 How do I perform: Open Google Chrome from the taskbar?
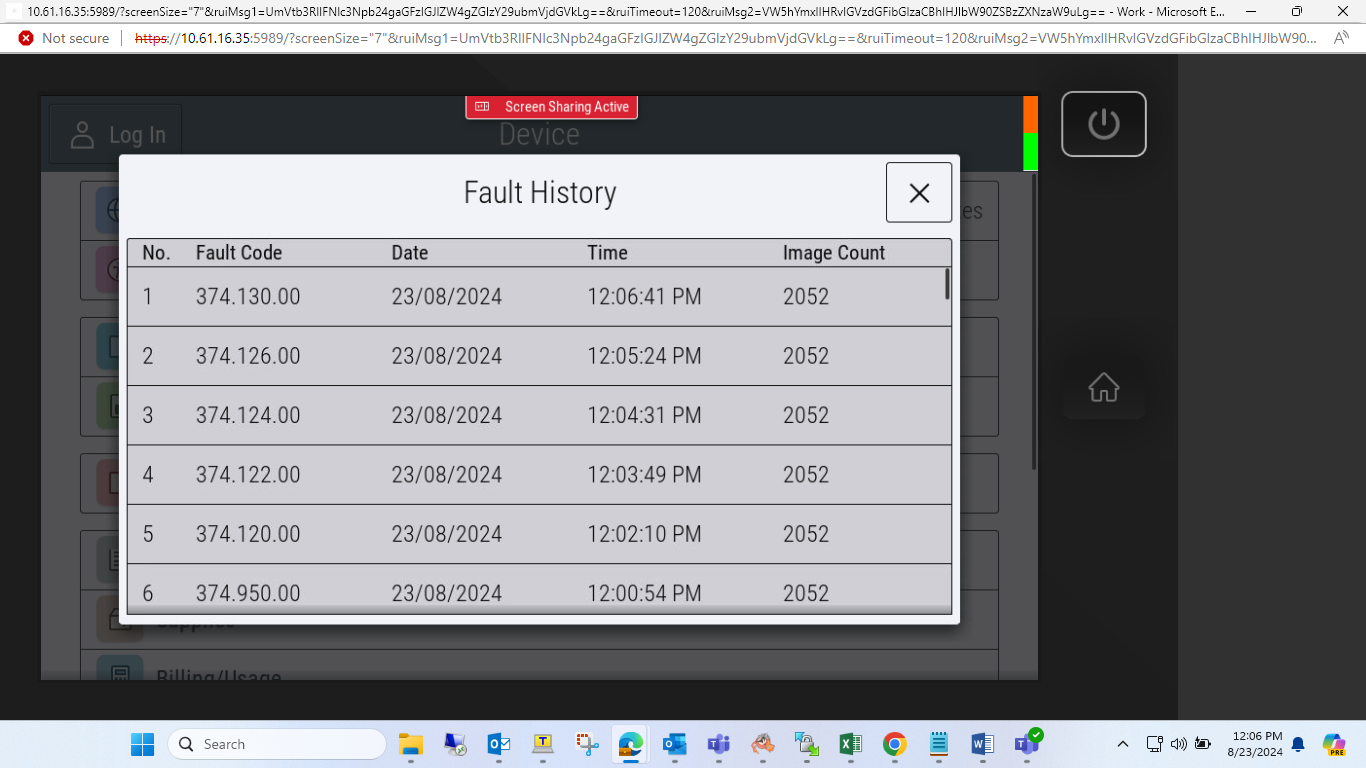[x=894, y=744]
